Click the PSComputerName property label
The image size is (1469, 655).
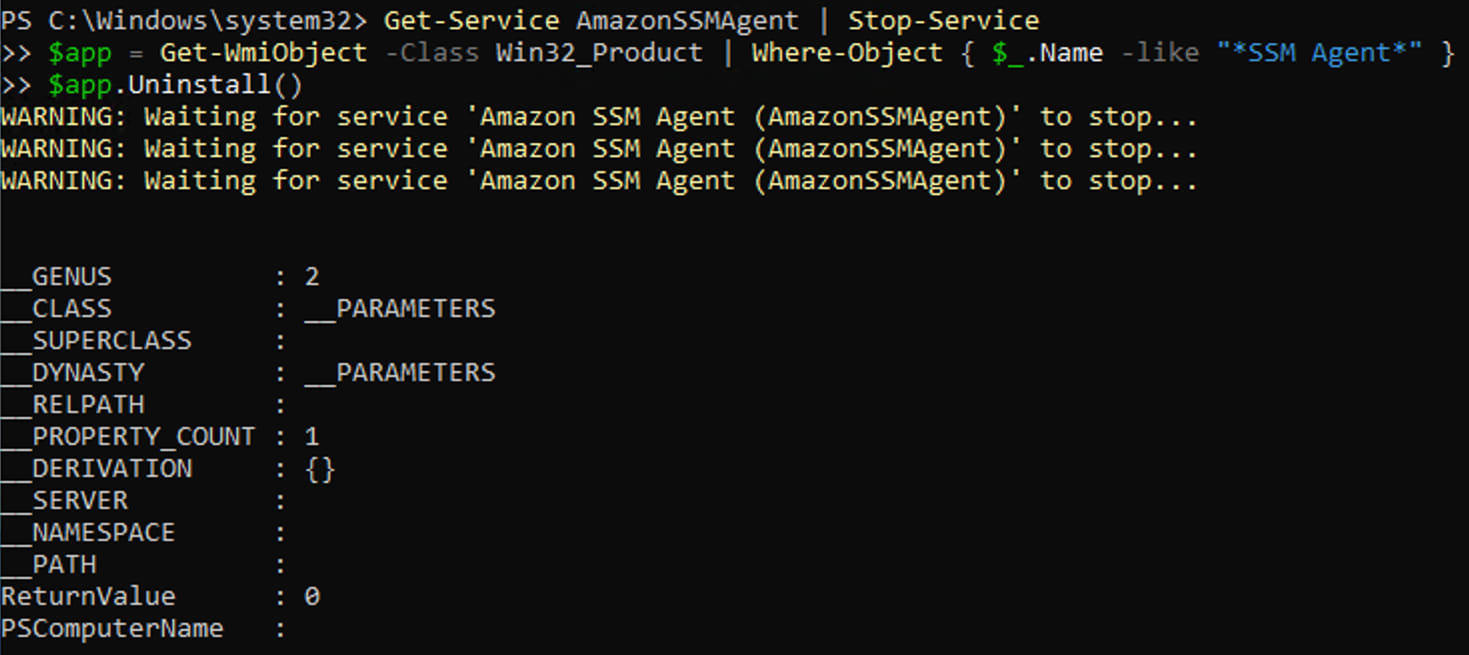pos(112,628)
